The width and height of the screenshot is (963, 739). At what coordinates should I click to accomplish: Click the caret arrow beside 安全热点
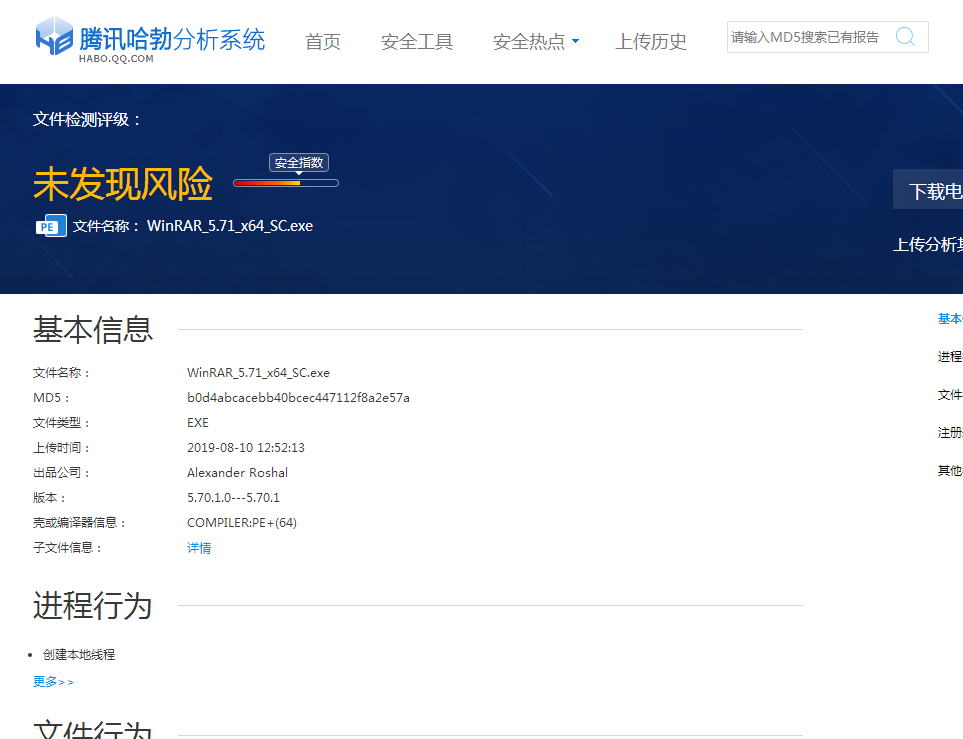click(575, 43)
